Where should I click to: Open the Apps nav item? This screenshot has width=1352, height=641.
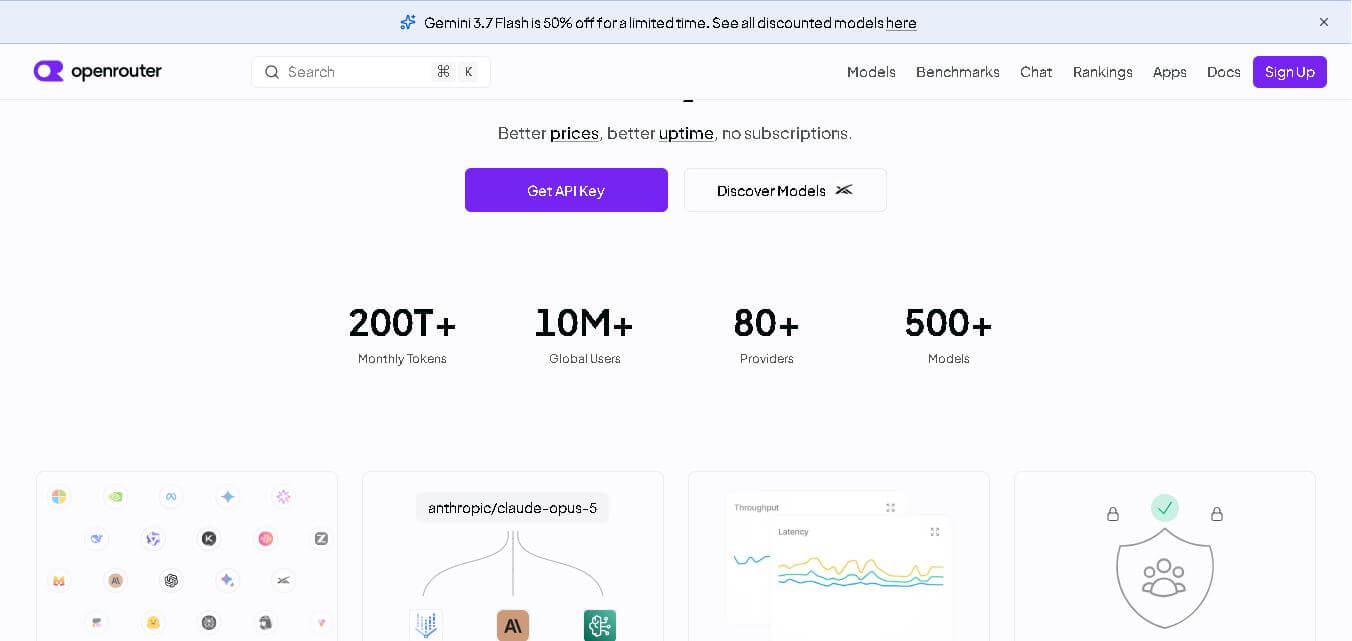(x=1170, y=72)
